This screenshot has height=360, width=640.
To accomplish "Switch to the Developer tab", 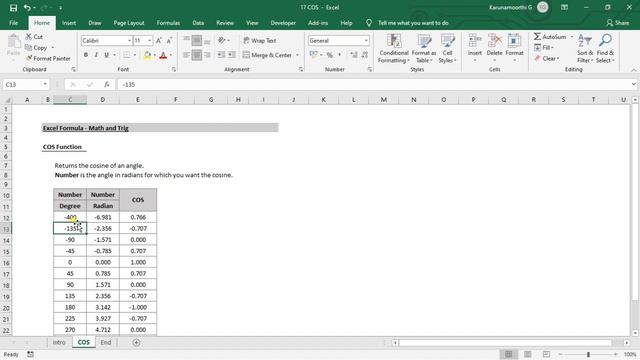I will coord(283,23).
